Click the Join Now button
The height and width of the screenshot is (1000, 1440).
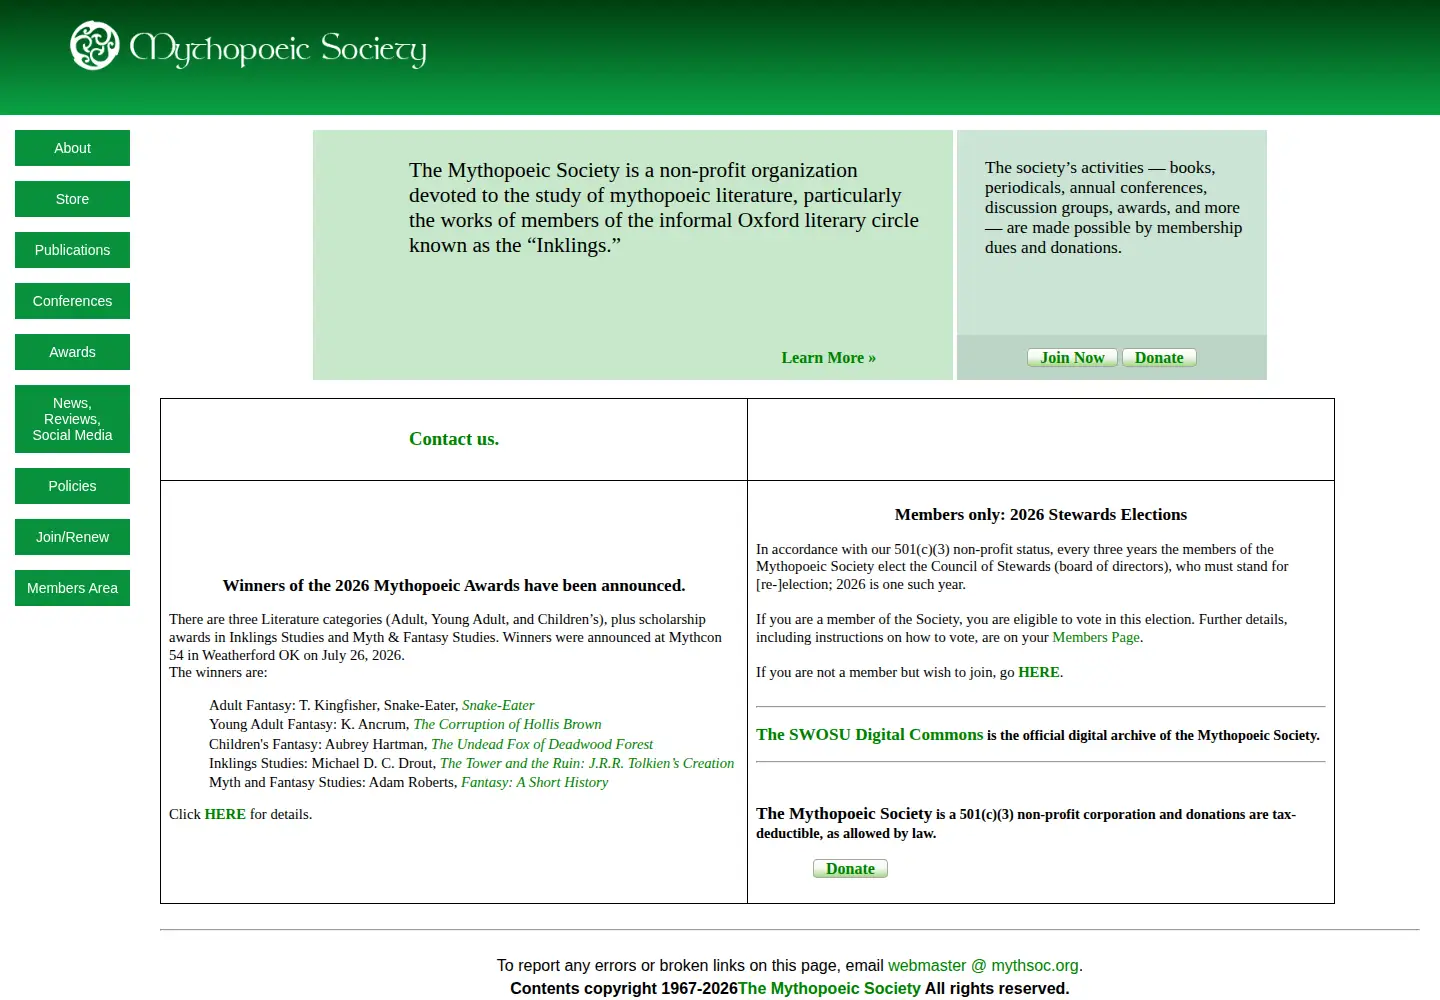1072,358
